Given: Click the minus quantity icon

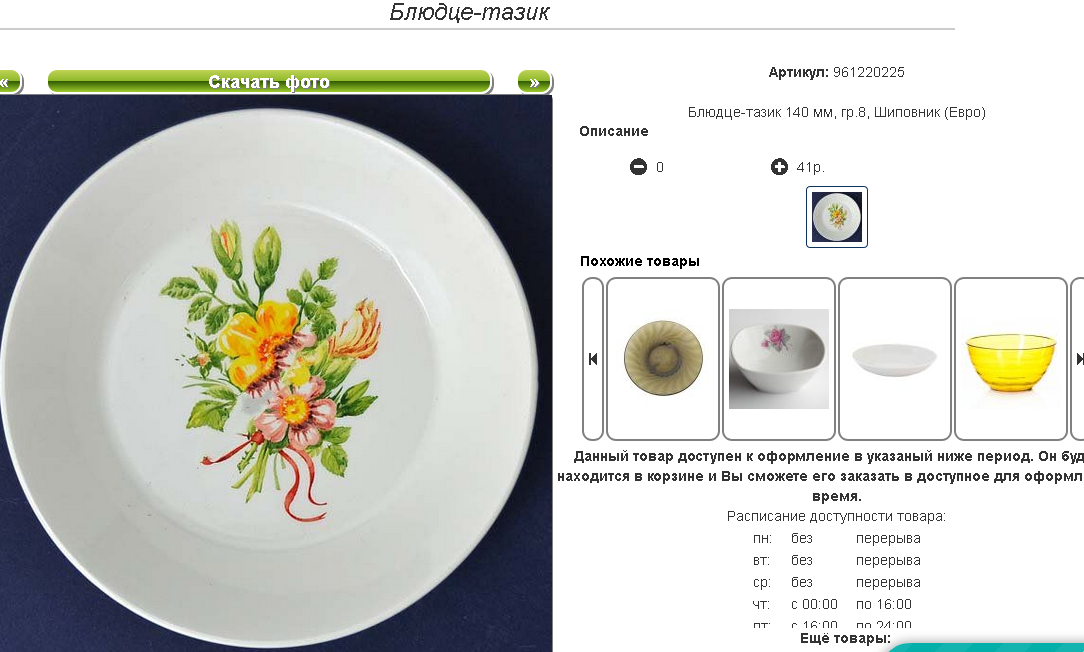Looking at the screenshot, I should [x=638, y=167].
